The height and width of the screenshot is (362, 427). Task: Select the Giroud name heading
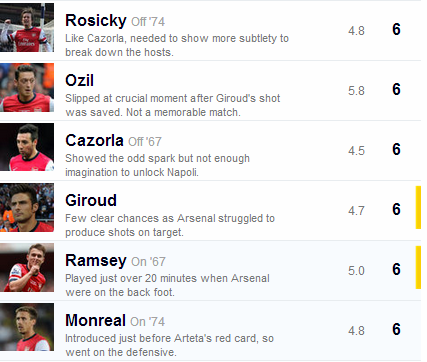(91, 200)
